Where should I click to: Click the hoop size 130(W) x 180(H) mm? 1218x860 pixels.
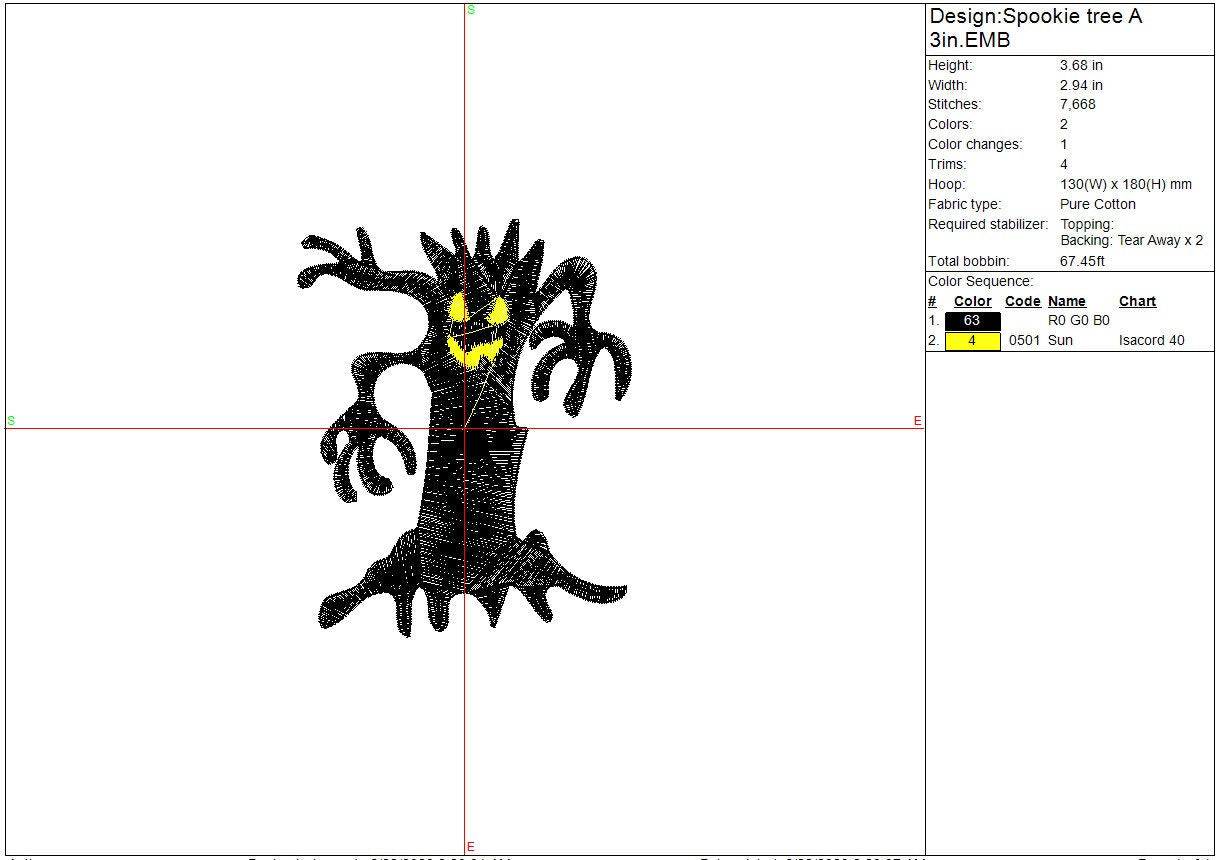(1125, 184)
